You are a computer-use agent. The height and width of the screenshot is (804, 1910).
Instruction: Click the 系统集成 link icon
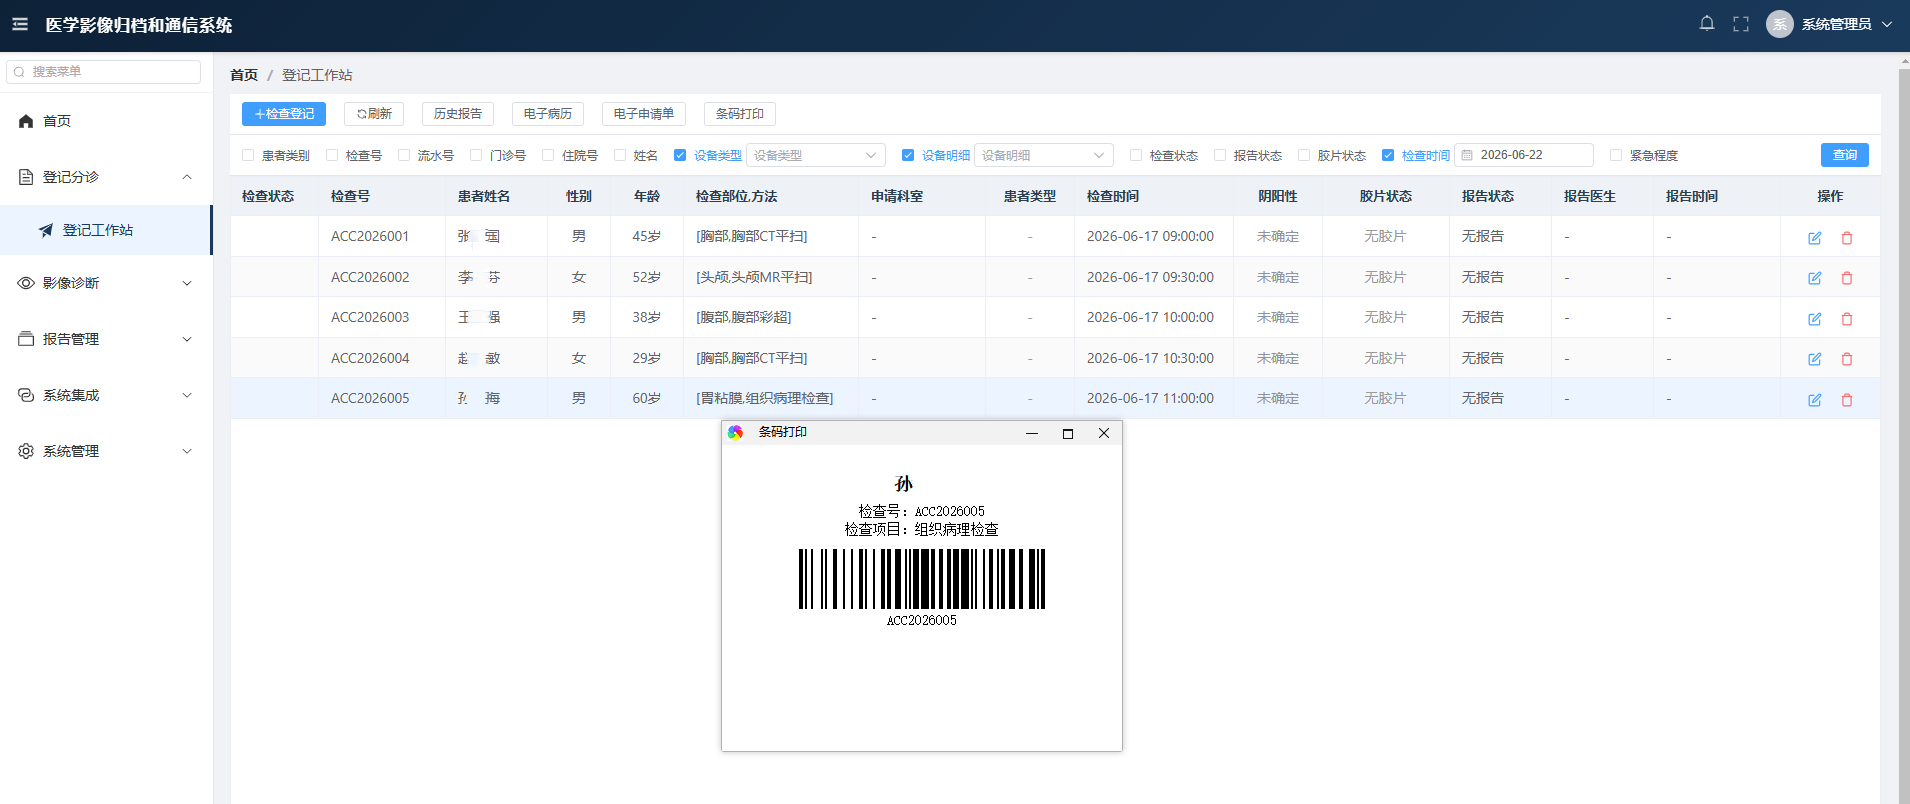tap(26, 395)
